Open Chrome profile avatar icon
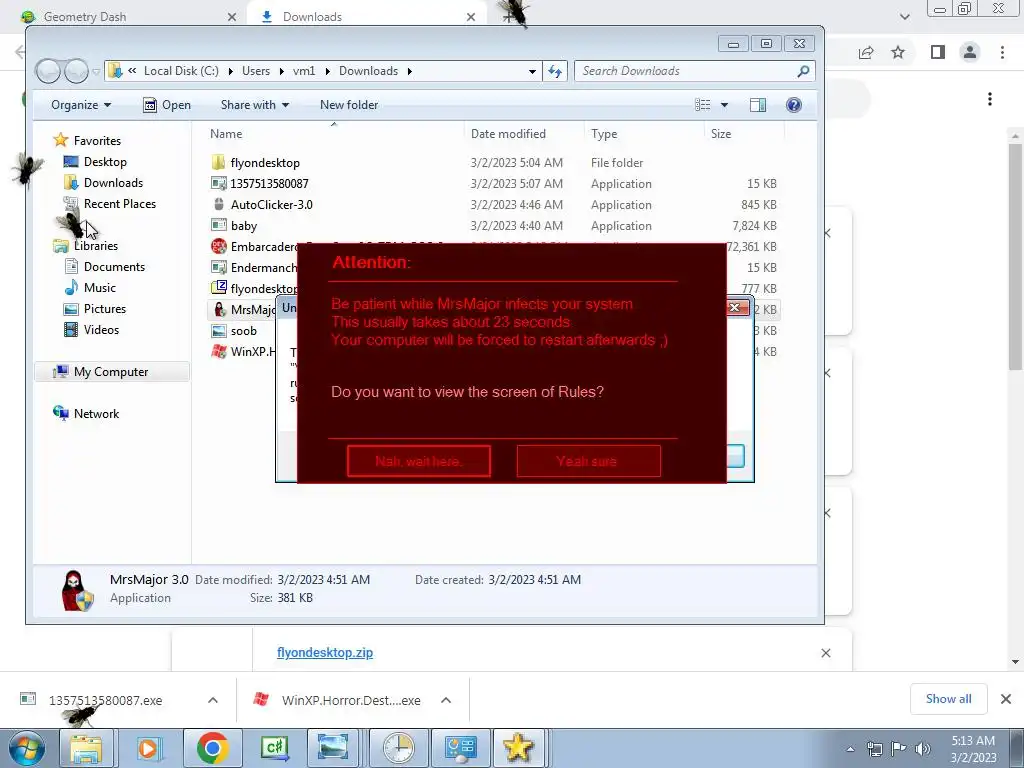This screenshot has height=768, width=1024. [970, 52]
